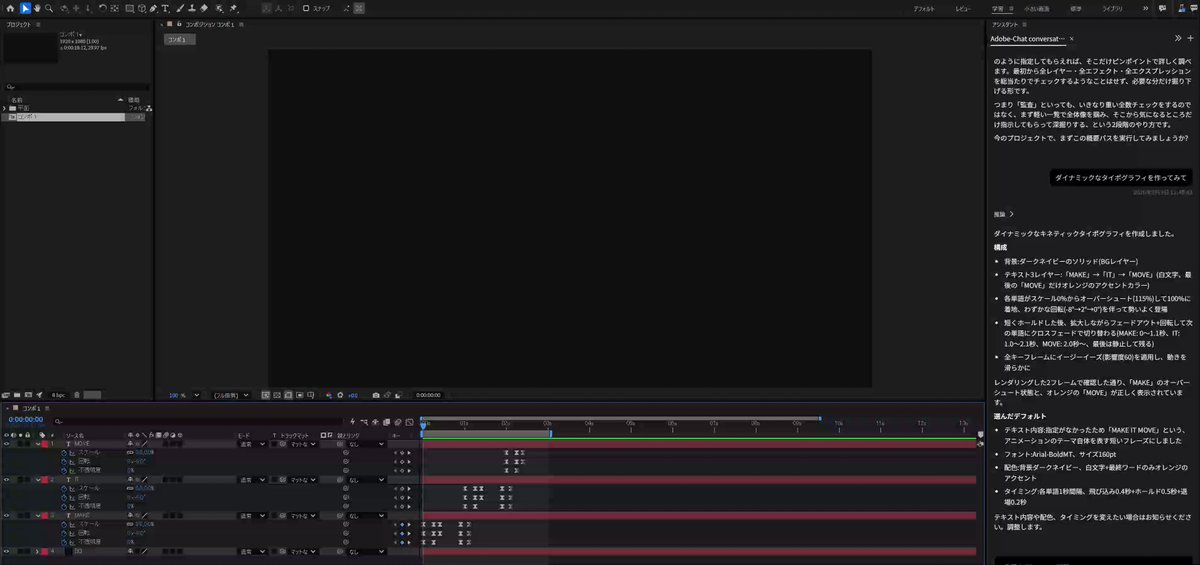Switch to 学習 workspace
1200x565 pixels.
997,9
